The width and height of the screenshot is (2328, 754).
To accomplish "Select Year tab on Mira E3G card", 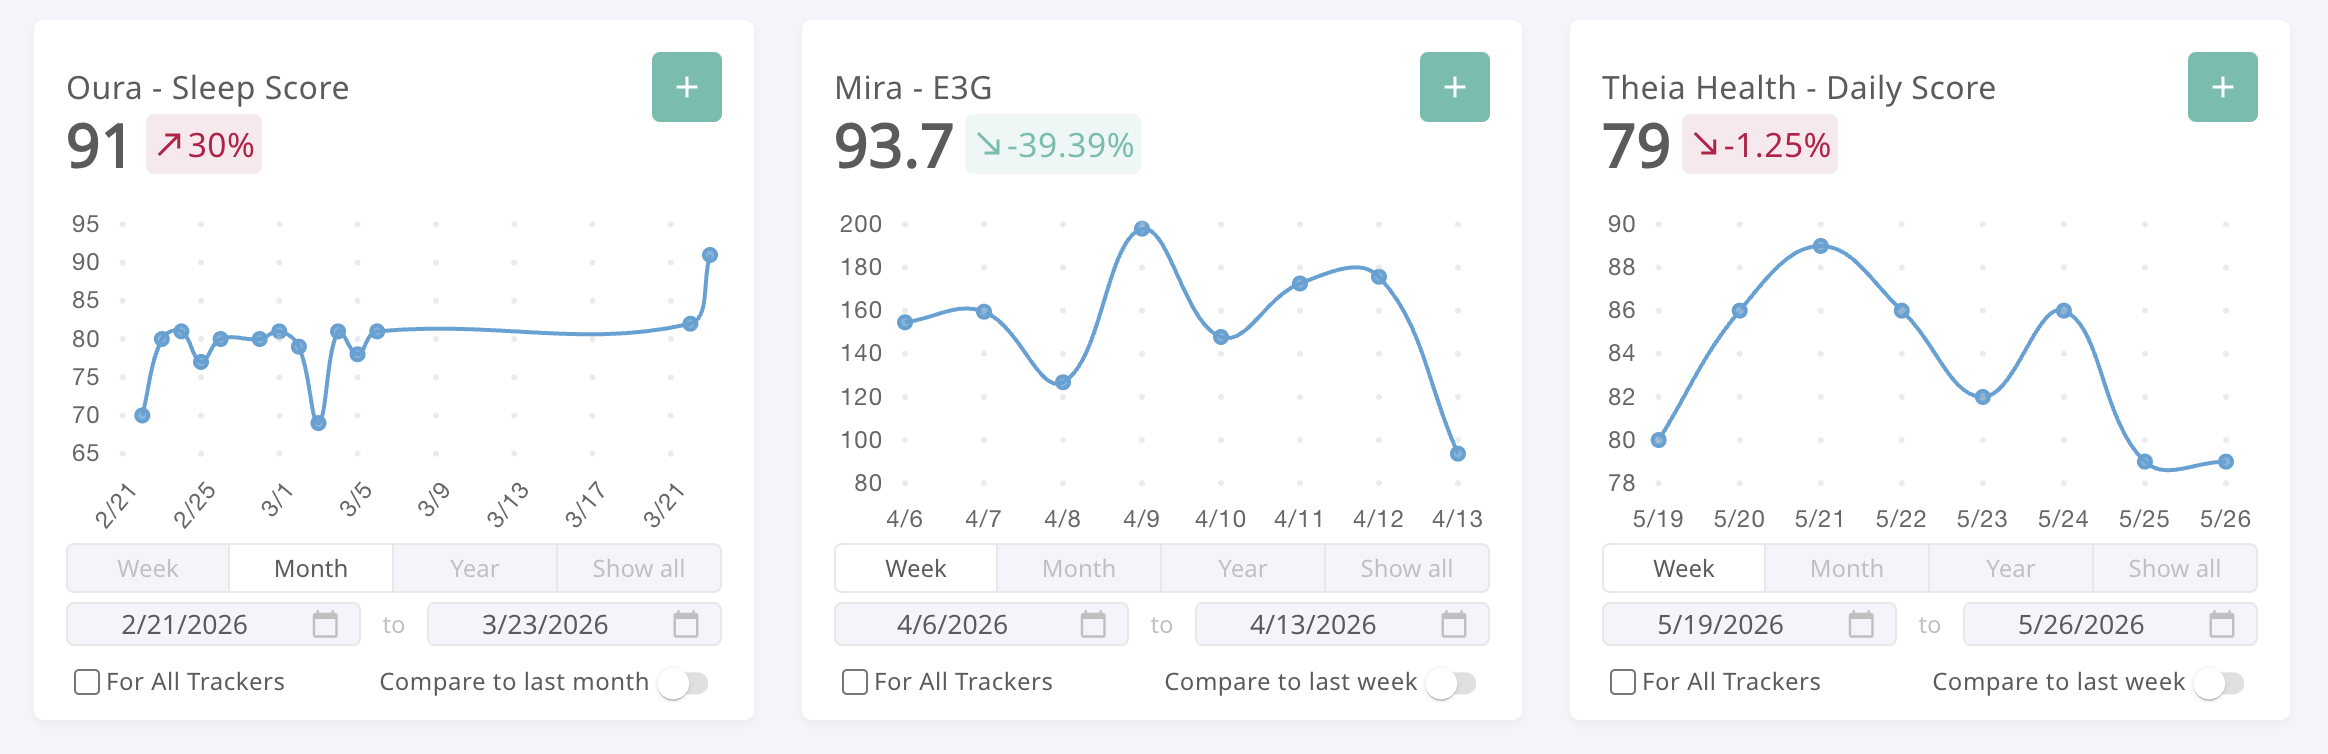I will [x=1243, y=568].
